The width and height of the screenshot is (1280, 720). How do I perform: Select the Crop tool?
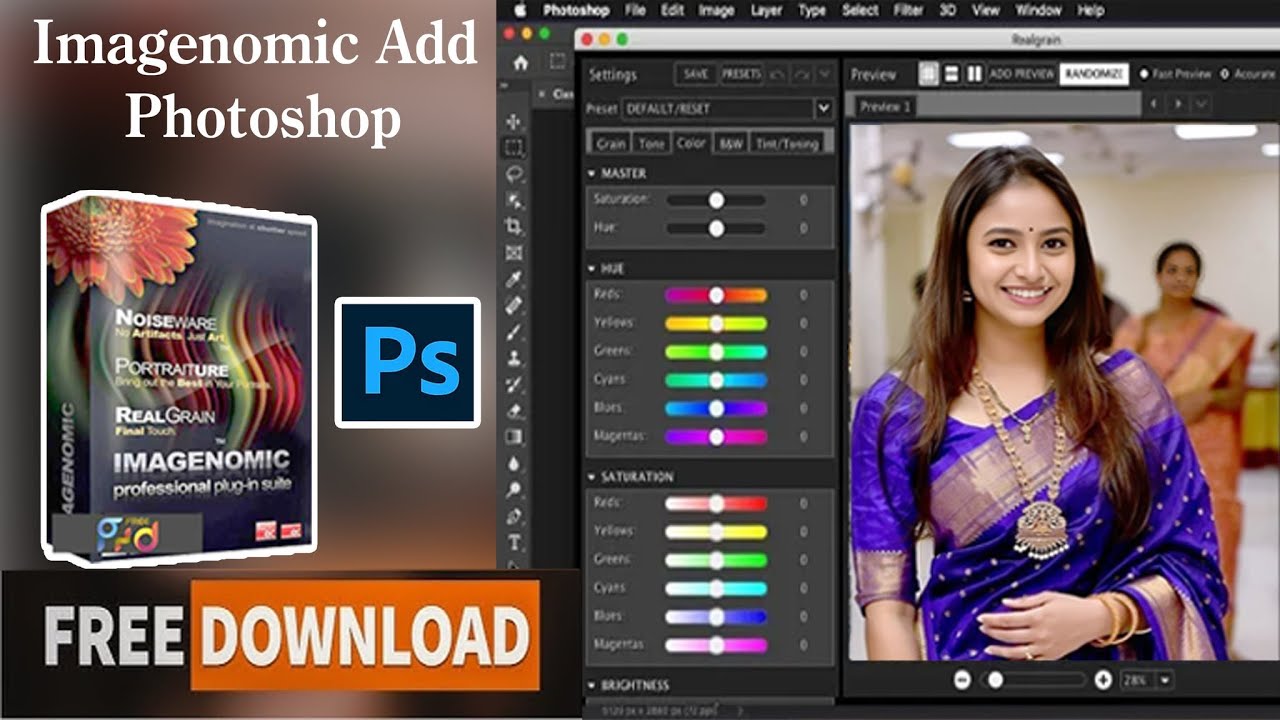pos(515,227)
